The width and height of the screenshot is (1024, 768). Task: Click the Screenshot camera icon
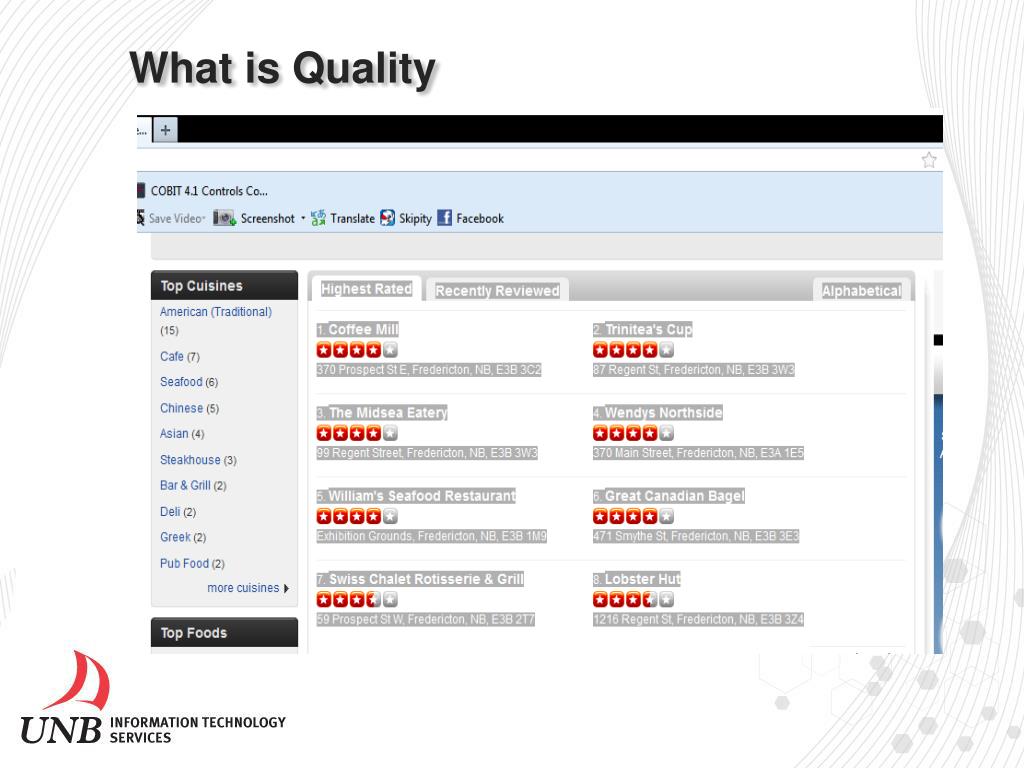[224, 218]
